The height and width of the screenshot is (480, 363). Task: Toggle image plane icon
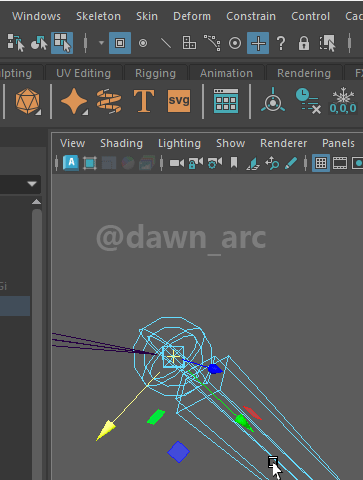(253, 164)
